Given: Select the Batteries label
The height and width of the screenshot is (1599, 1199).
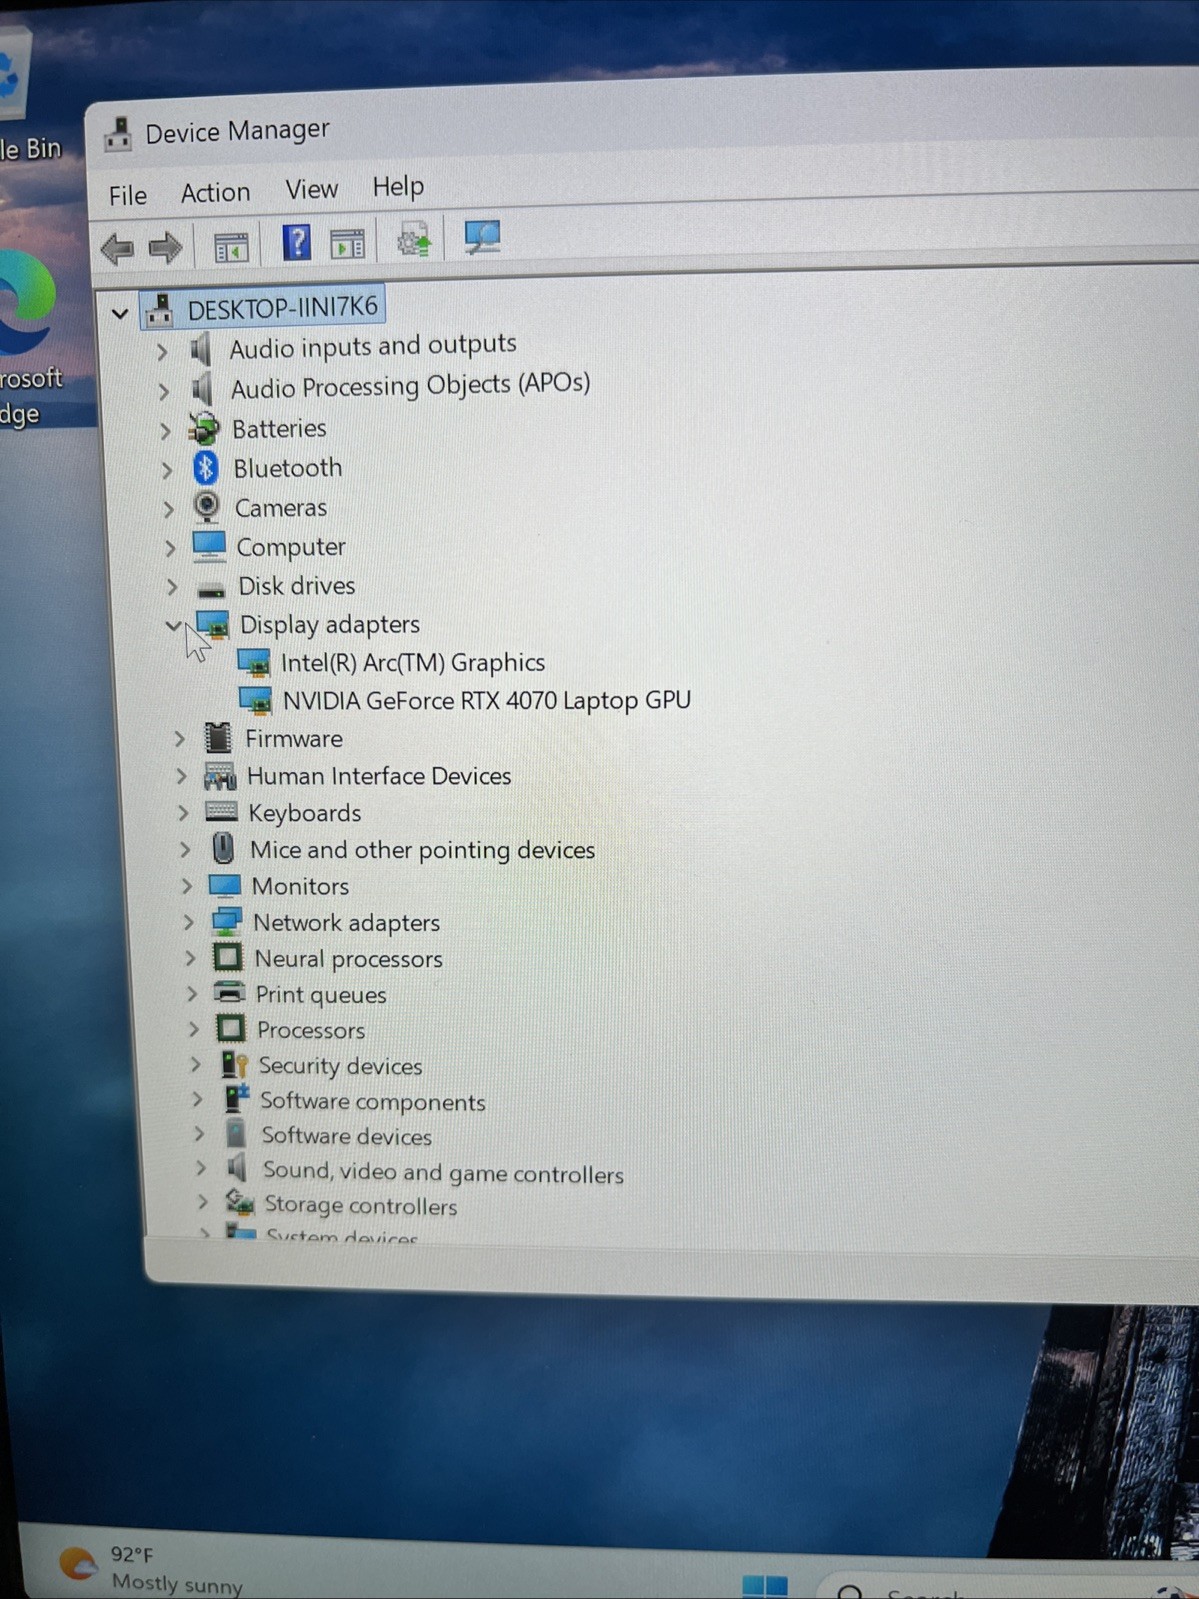Looking at the screenshot, I should click(279, 428).
